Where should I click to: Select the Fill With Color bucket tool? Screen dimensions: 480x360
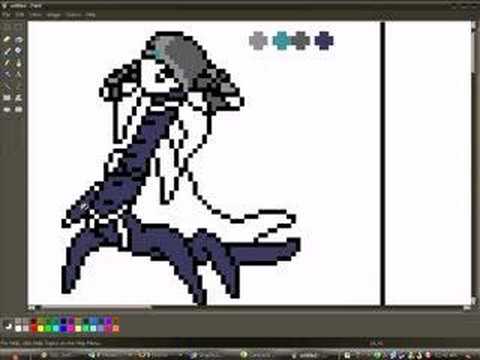pos(19,39)
